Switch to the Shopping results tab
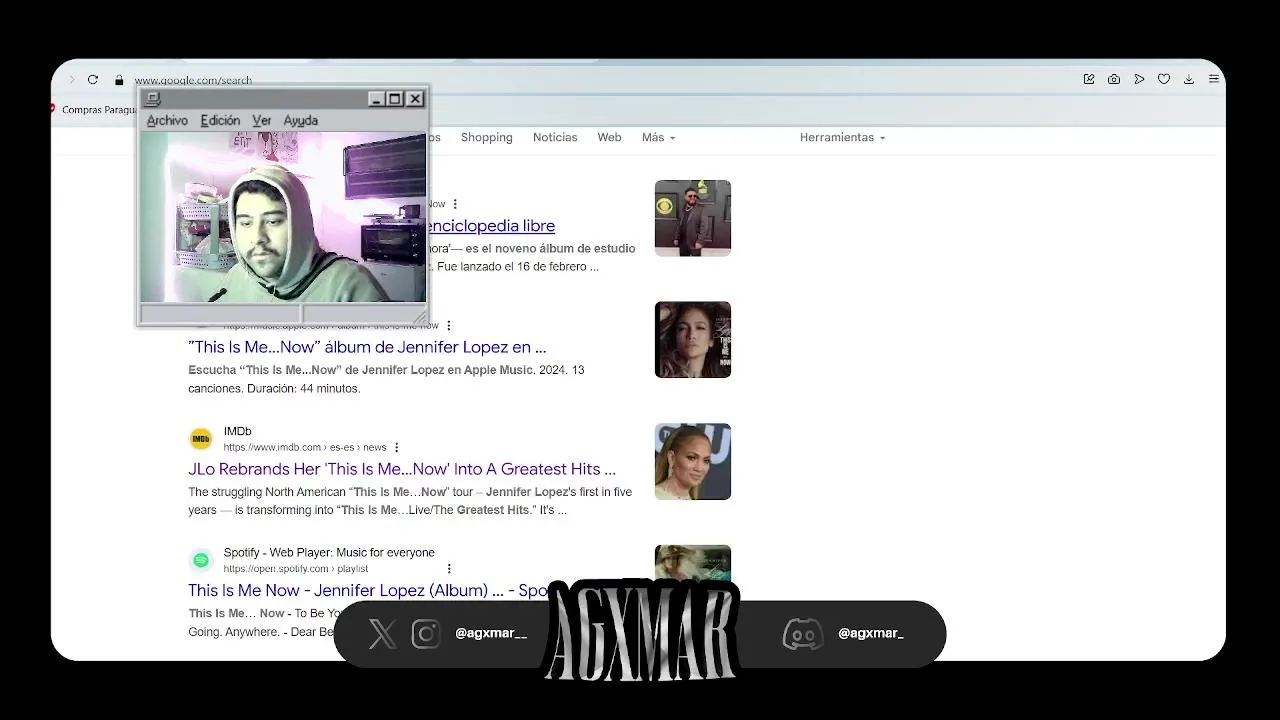 pos(487,137)
